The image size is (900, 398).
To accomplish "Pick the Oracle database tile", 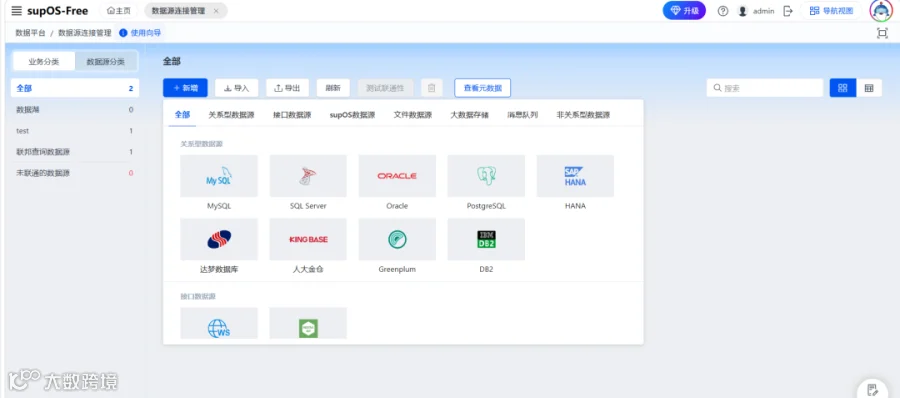I will coord(397,176).
